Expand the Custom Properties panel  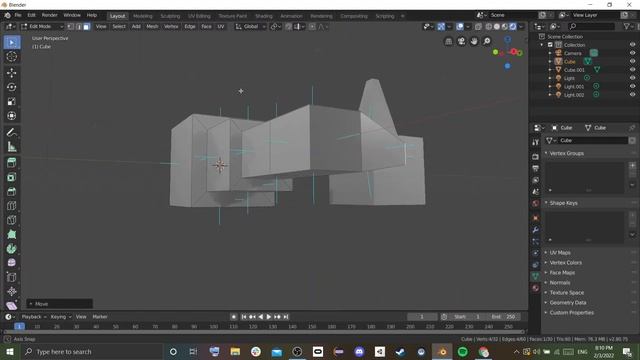571,313
